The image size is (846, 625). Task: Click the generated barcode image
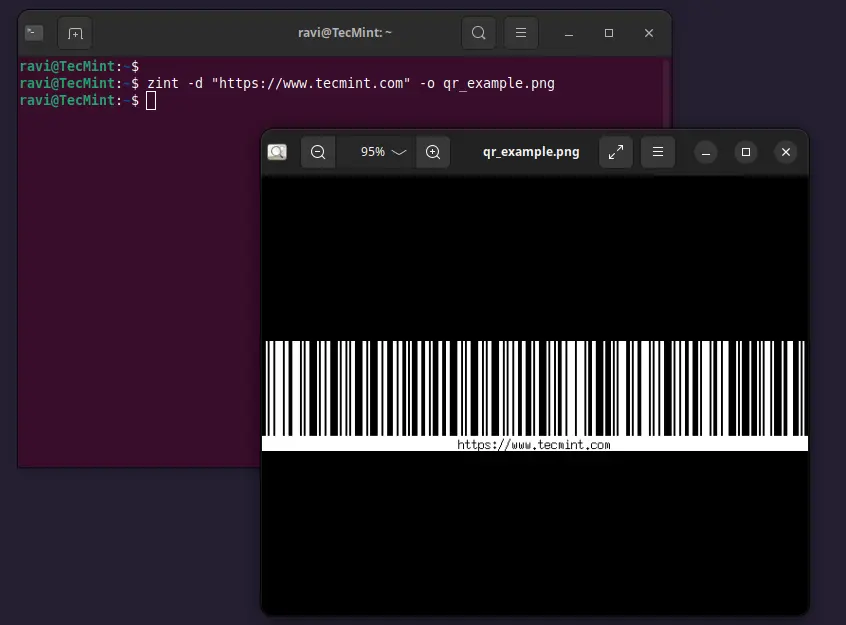click(535, 395)
